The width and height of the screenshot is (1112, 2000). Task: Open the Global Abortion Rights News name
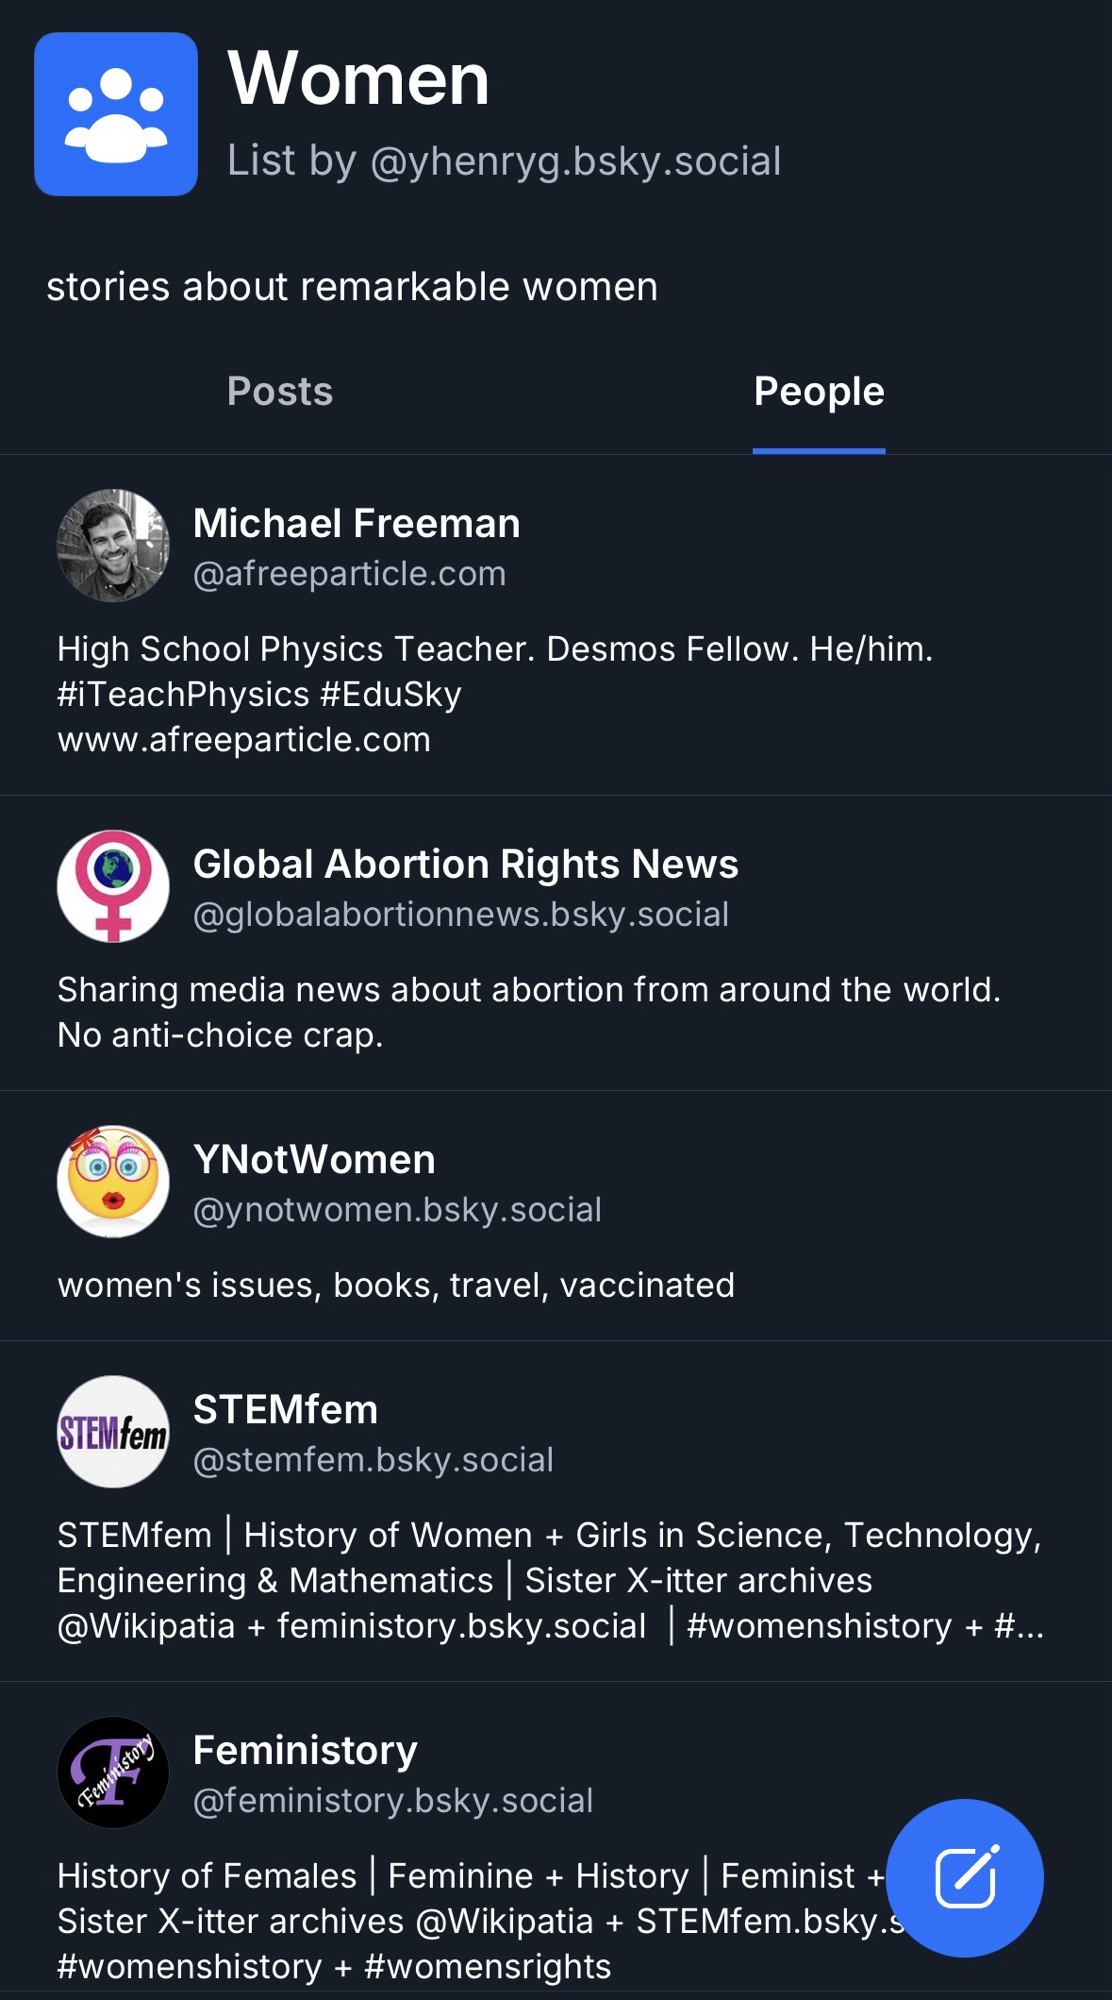(x=465, y=864)
